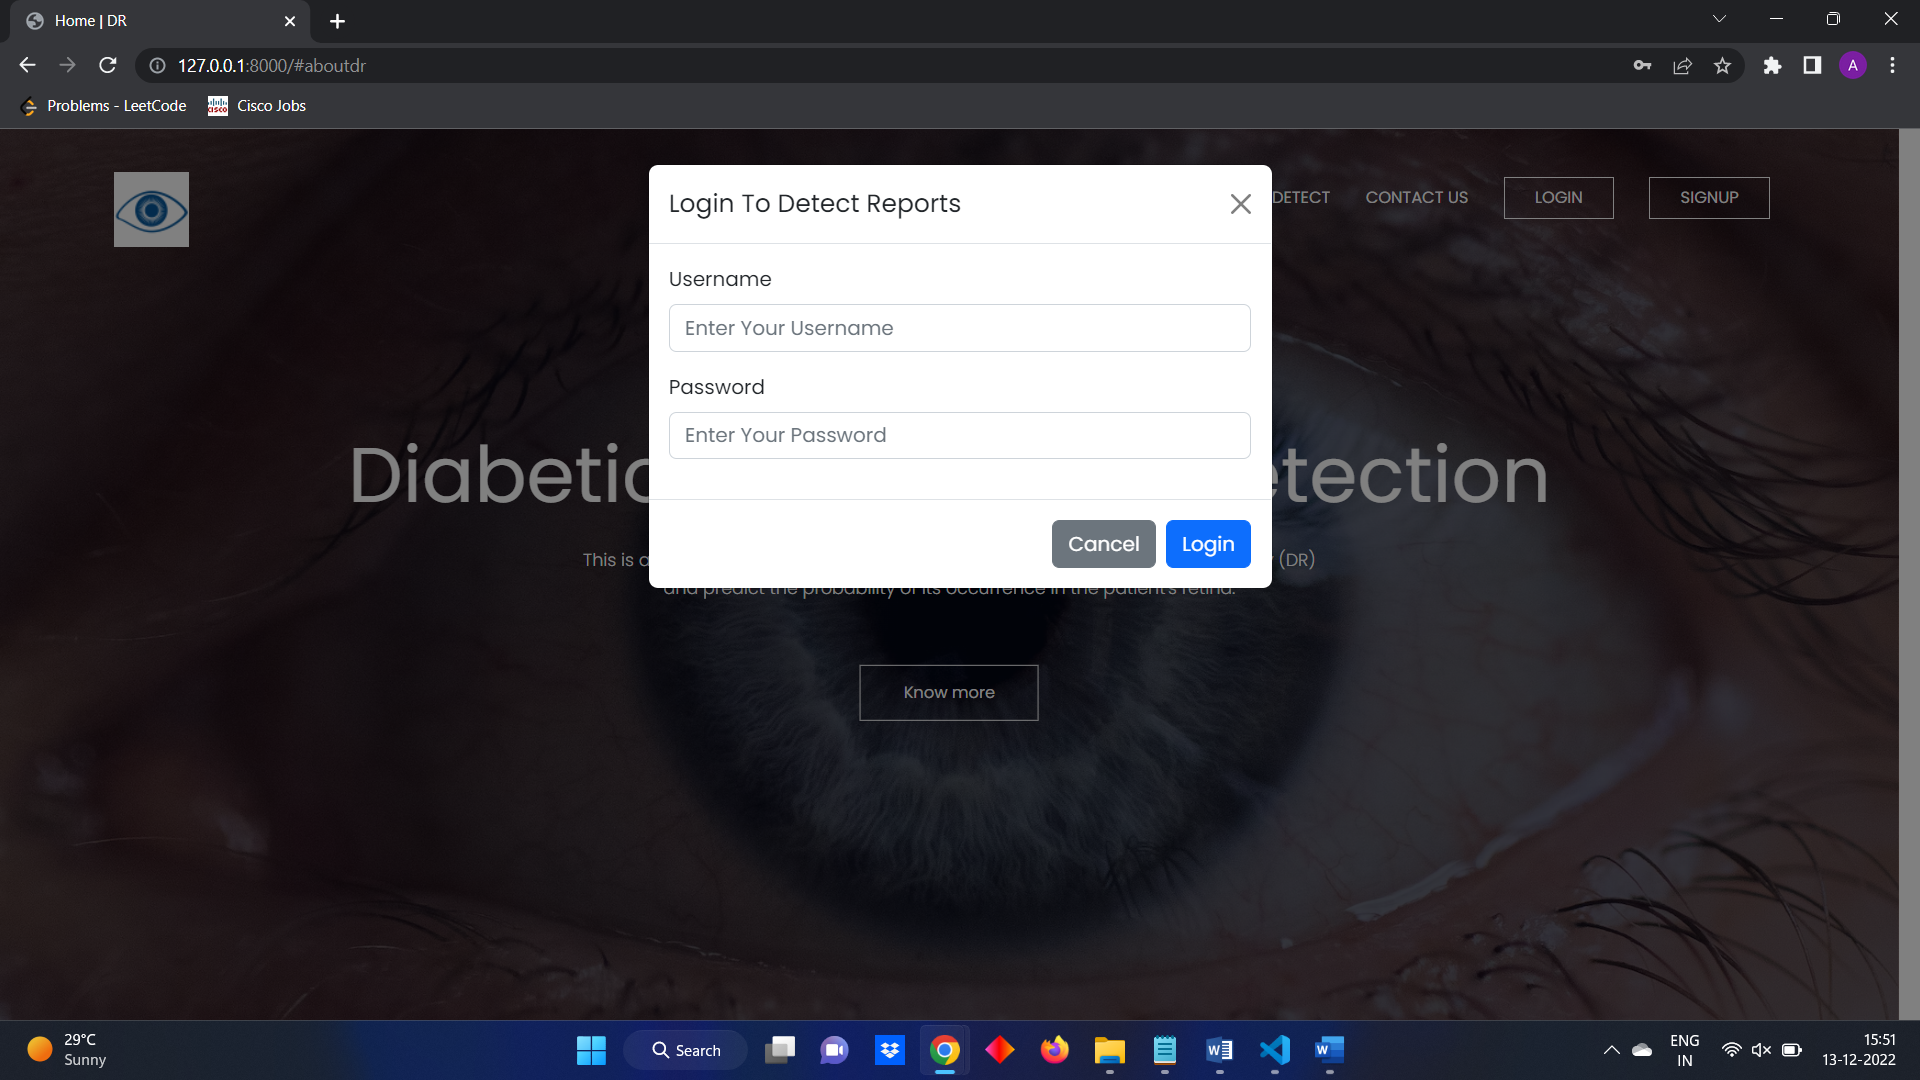Open the browser side panel icon
The width and height of the screenshot is (1920, 1080).
coord(1812,65)
